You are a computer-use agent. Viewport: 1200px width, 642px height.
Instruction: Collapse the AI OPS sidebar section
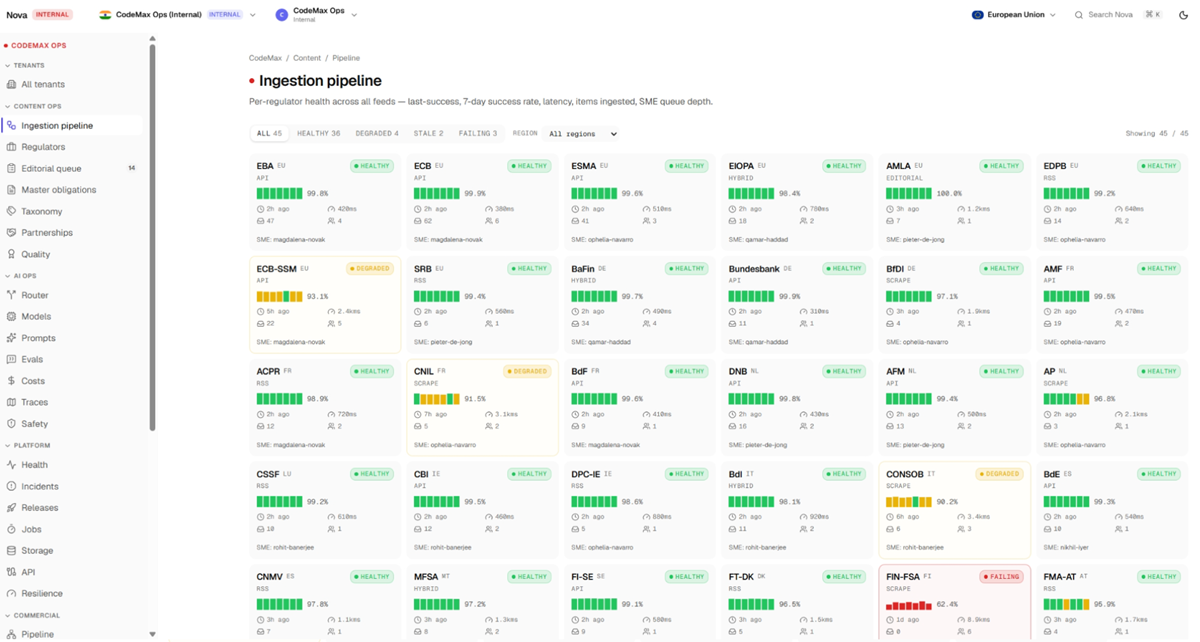tap(21, 276)
